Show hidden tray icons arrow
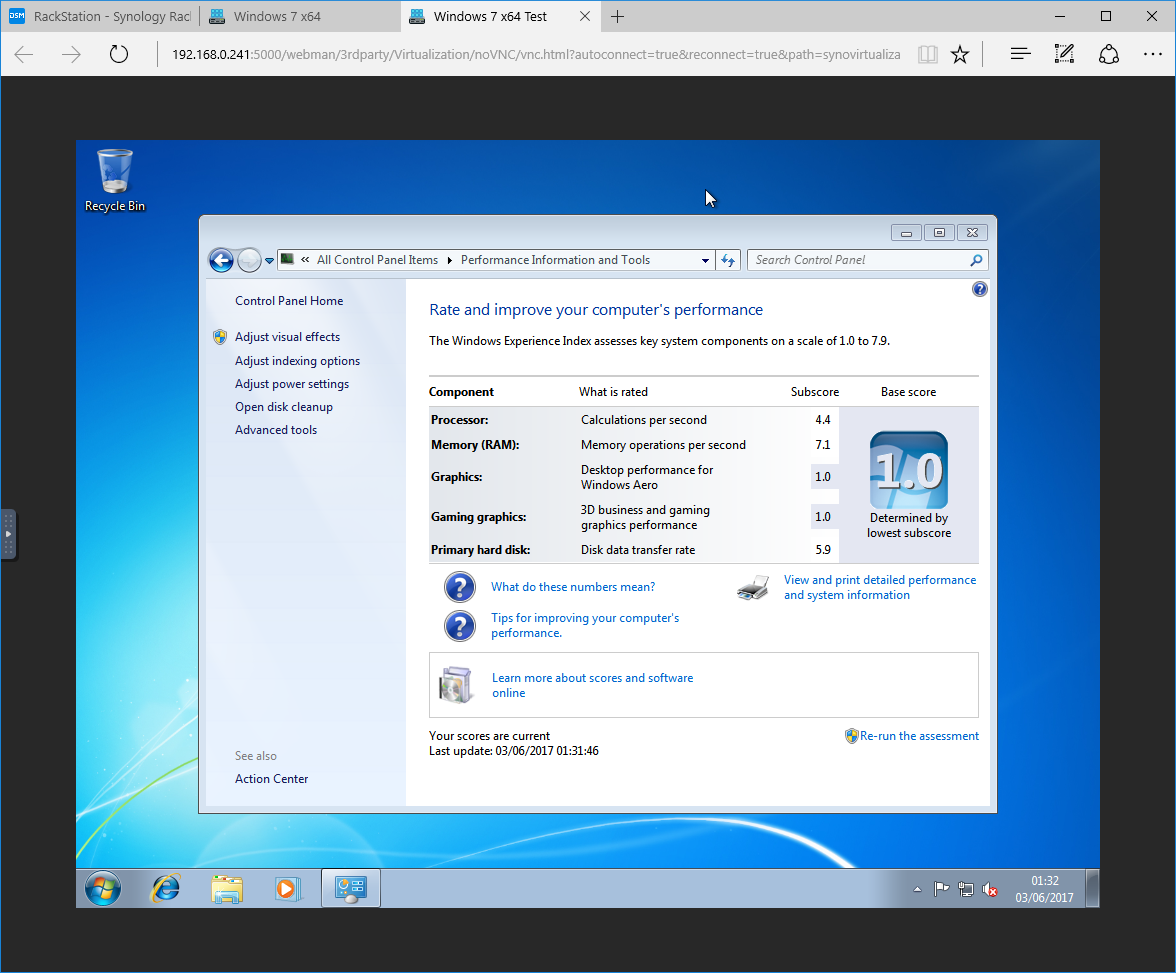1176x973 pixels. (x=916, y=890)
